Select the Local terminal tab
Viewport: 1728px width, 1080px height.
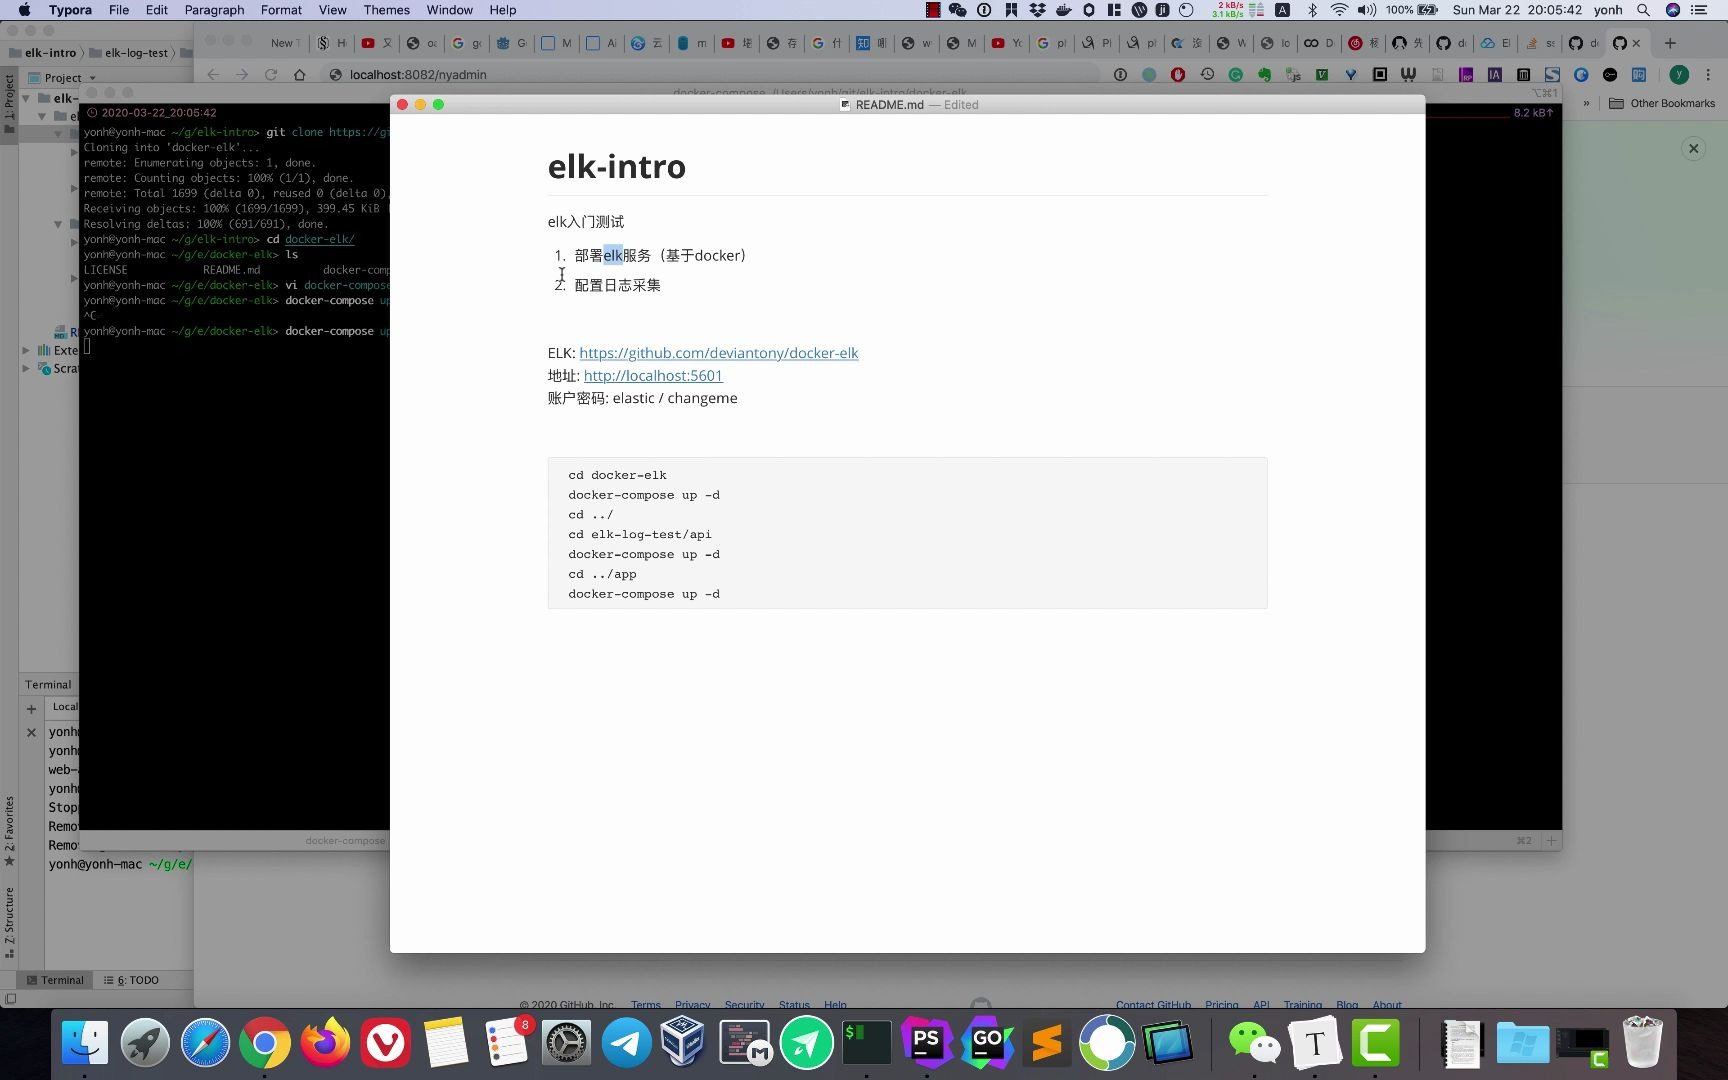(x=64, y=707)
